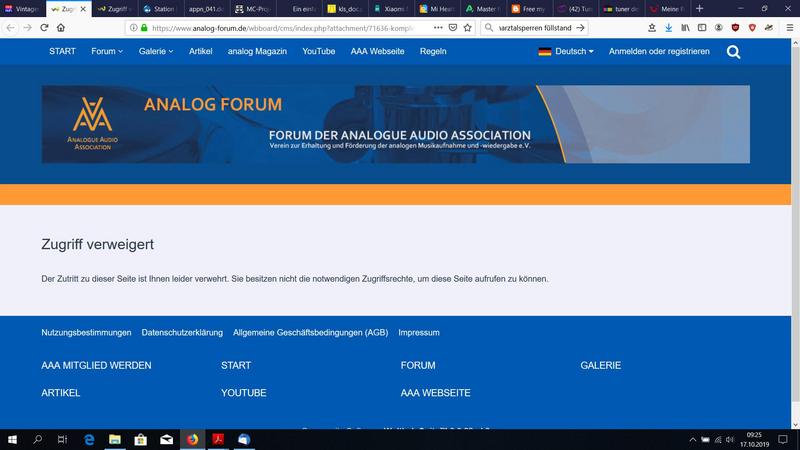The width and height of the screenshot is (800, 450).
Task: Launch Microsoft Edge from taskbar
Action: pos(89,439)
